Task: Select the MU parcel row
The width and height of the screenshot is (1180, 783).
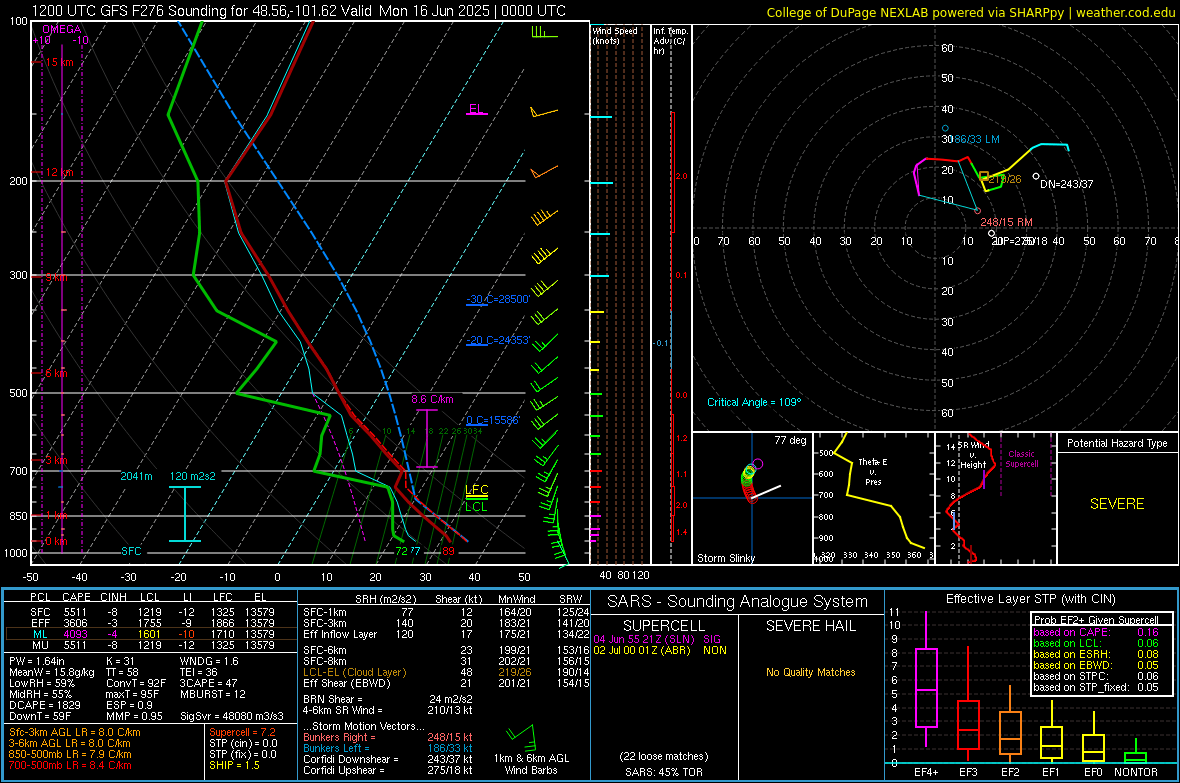Action: (x=152, y=644)
